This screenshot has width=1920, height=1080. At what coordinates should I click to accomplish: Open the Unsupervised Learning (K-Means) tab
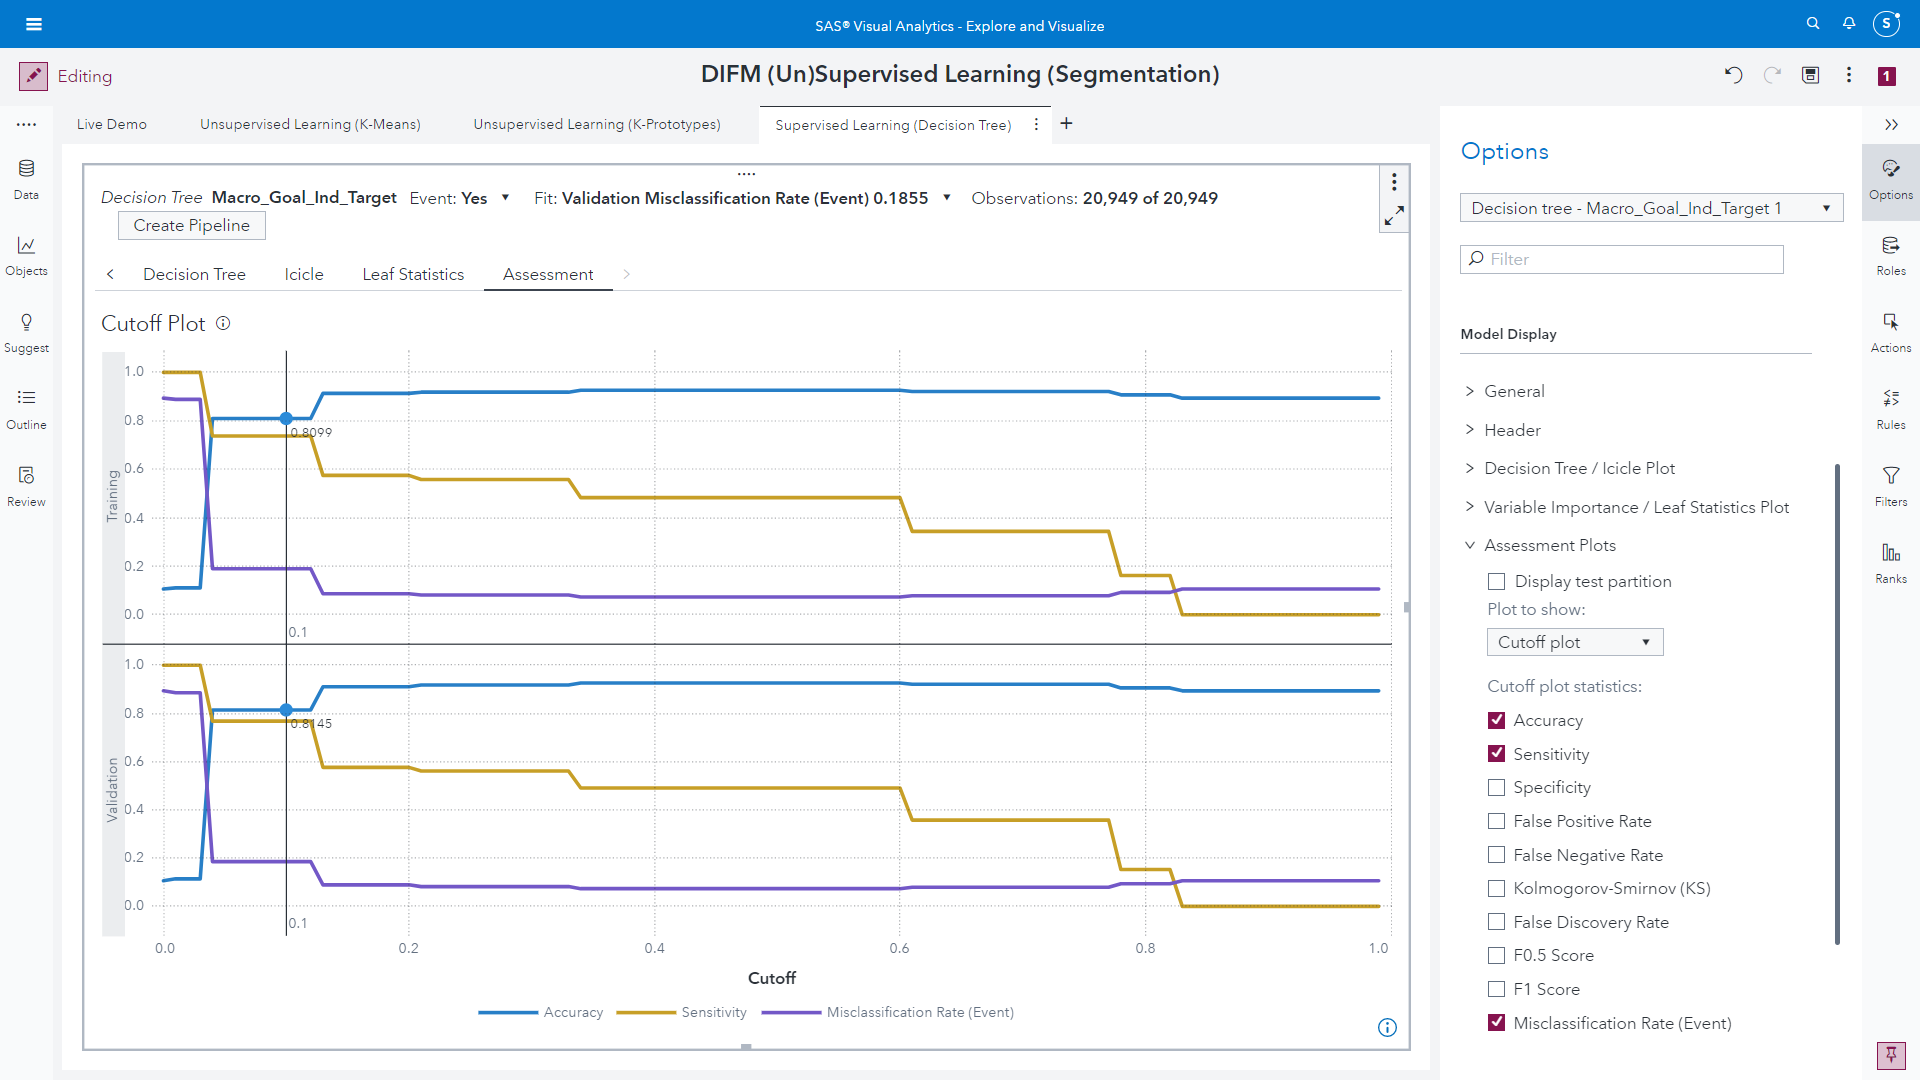coord(309,124)
